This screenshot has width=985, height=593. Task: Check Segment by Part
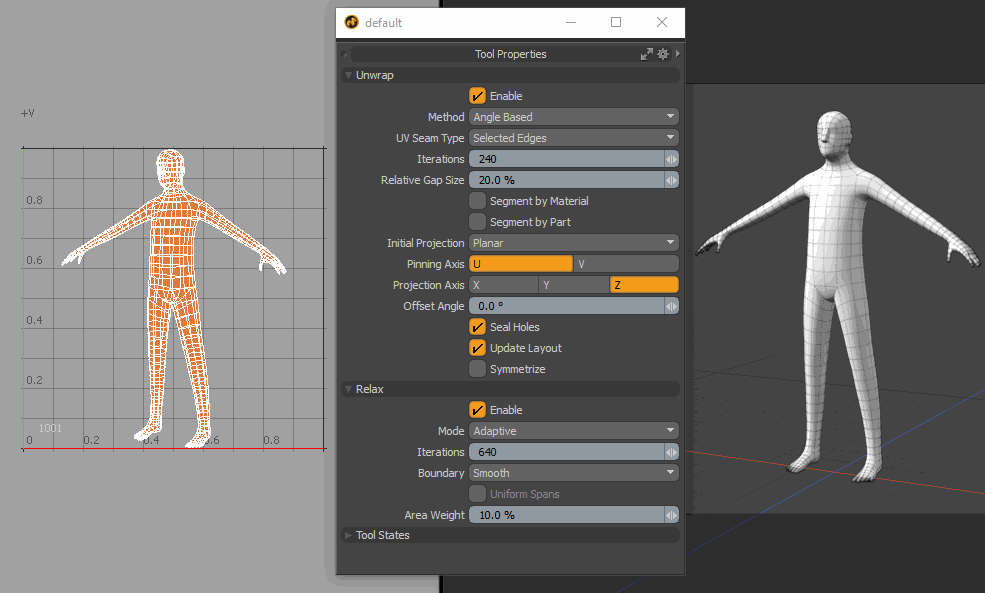477,221
